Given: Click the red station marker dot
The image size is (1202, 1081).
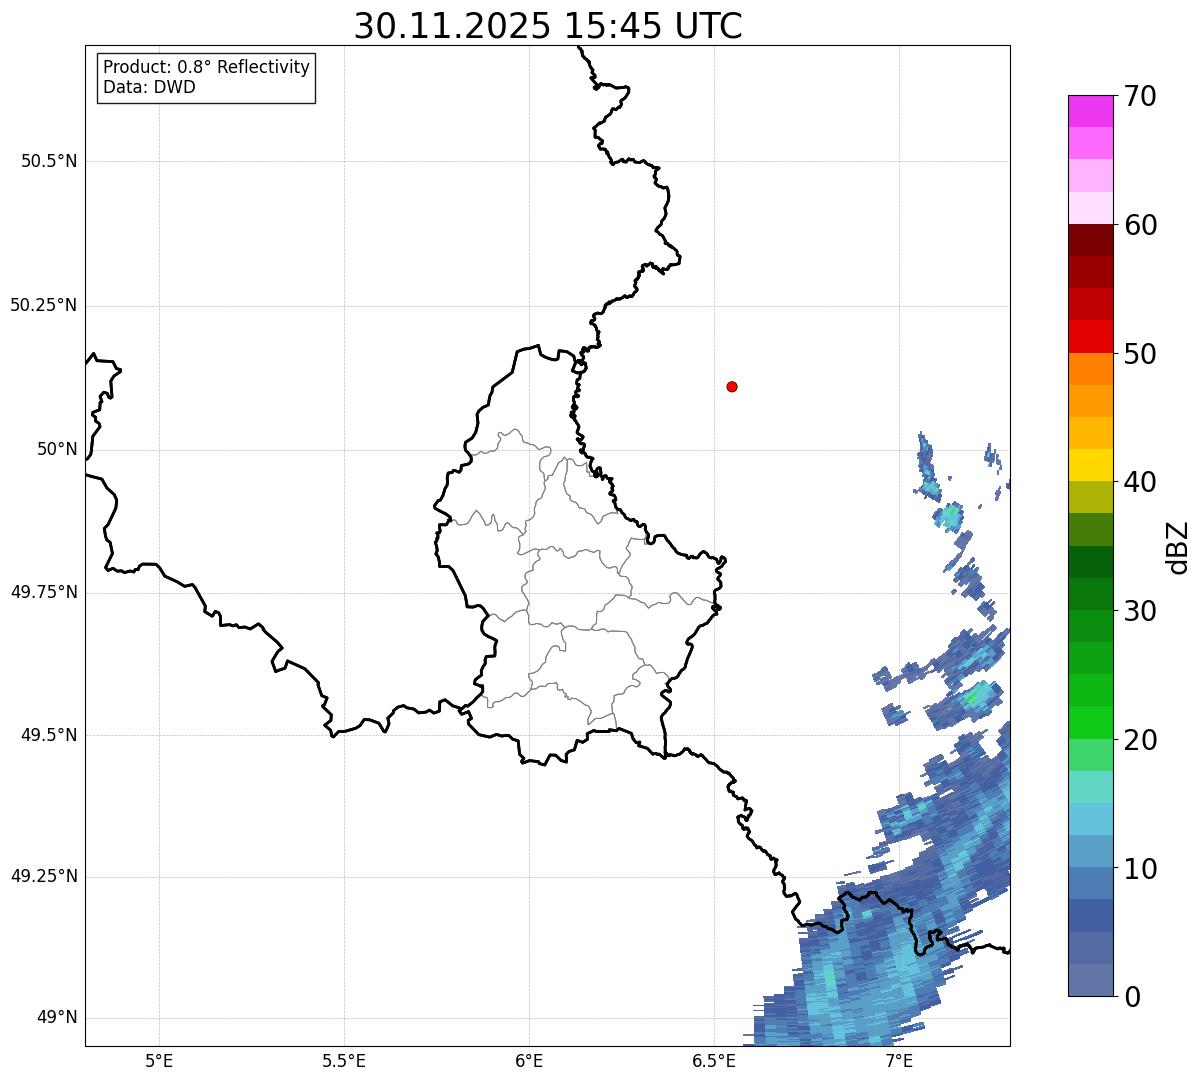Looking at the screenshot, I should click(x=732, y=386).
